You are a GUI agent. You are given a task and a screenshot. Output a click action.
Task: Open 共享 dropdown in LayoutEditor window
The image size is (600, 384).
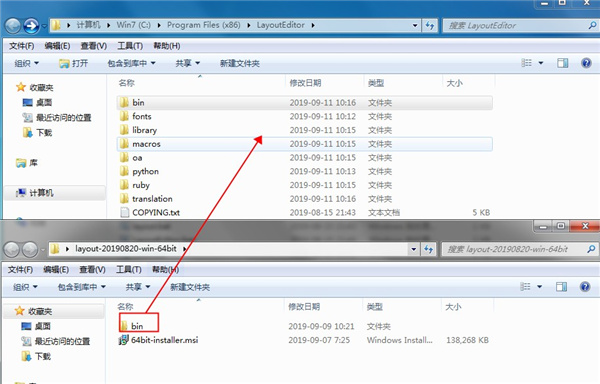click(188, 63)
